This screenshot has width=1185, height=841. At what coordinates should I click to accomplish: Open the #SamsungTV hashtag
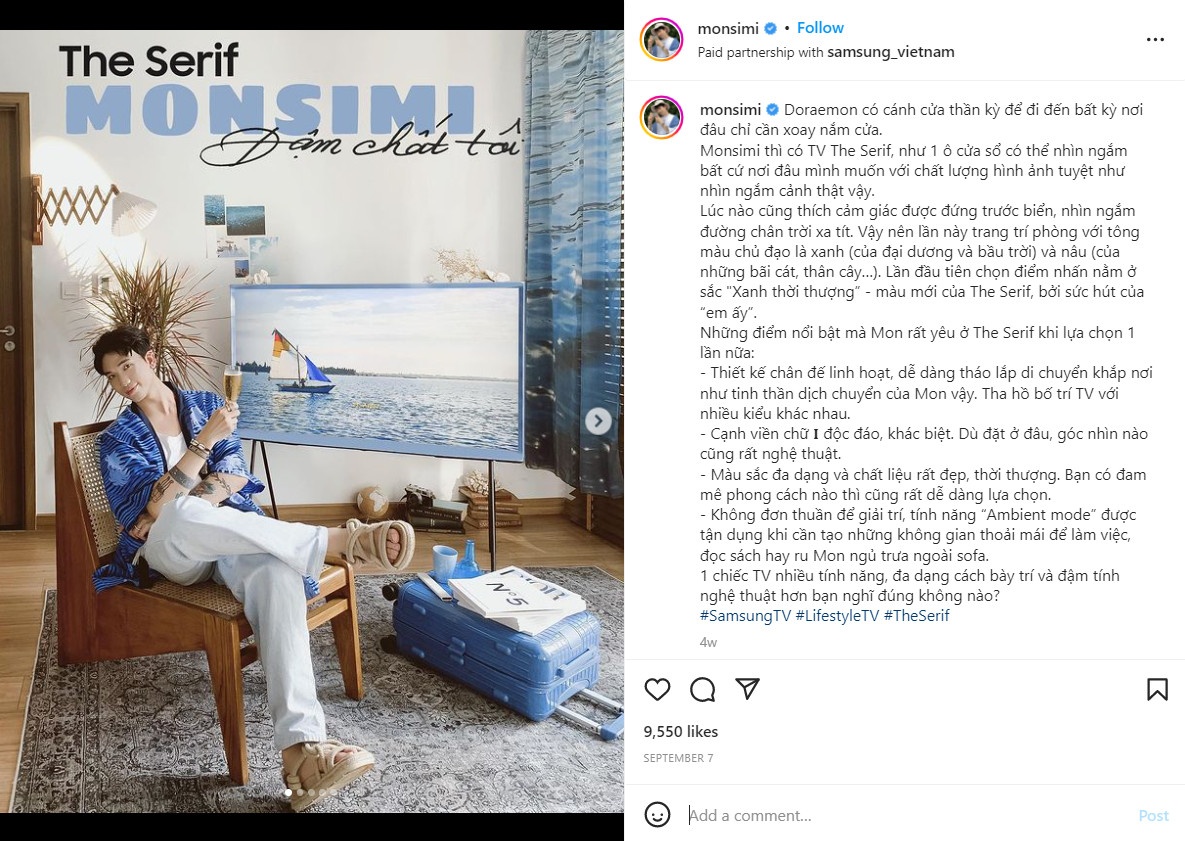[745, 616]
